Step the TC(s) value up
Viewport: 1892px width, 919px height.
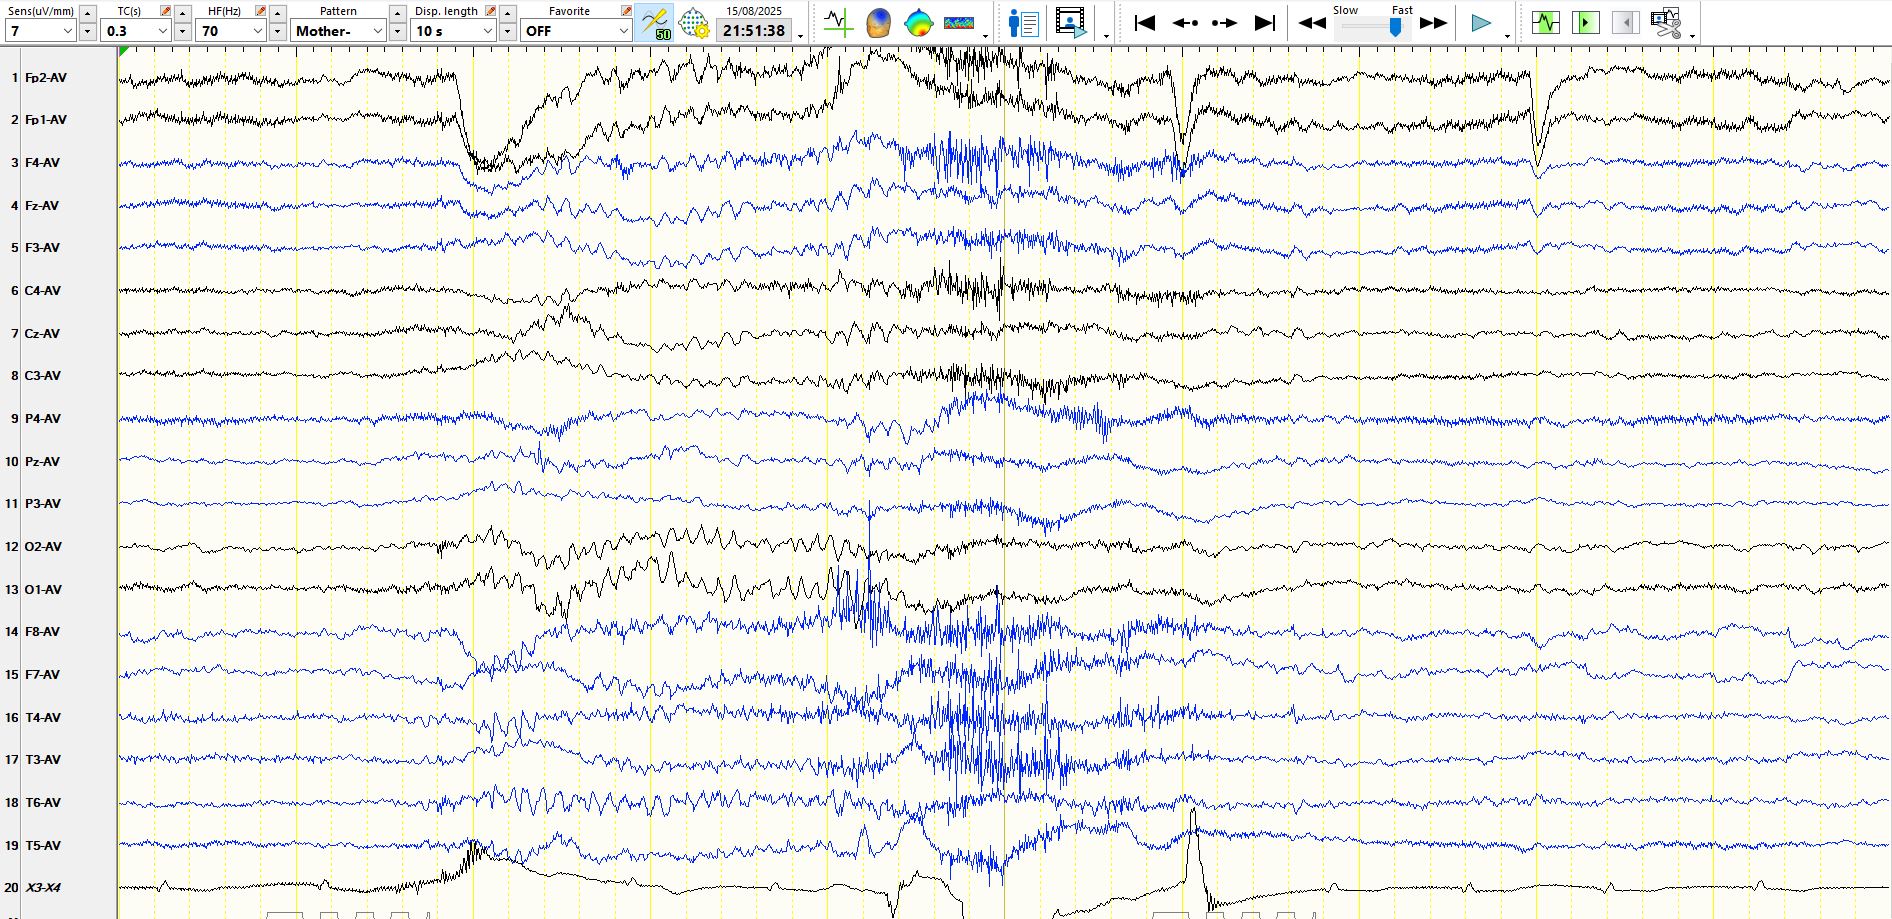pos(182,13)
